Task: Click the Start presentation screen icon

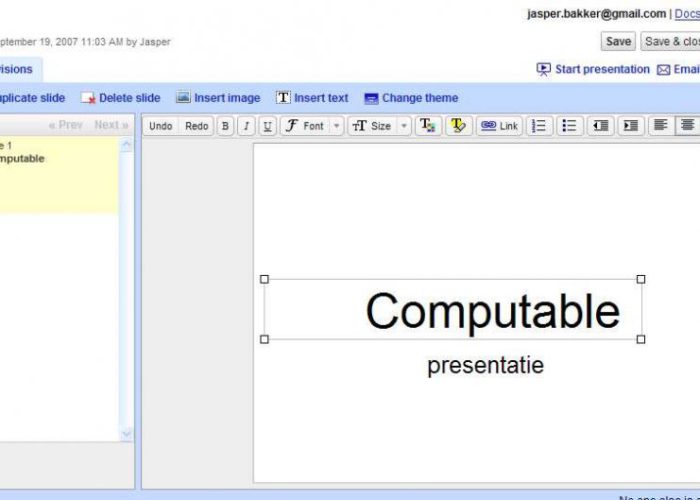Action: (x=543, y=70)
